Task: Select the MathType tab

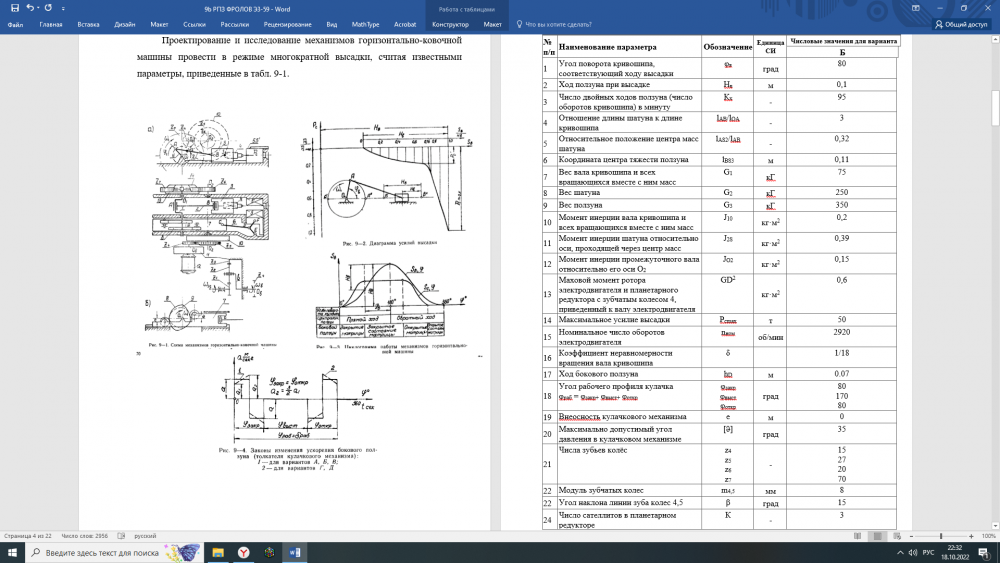Action: pyautogui.click(x=366, y=23)
